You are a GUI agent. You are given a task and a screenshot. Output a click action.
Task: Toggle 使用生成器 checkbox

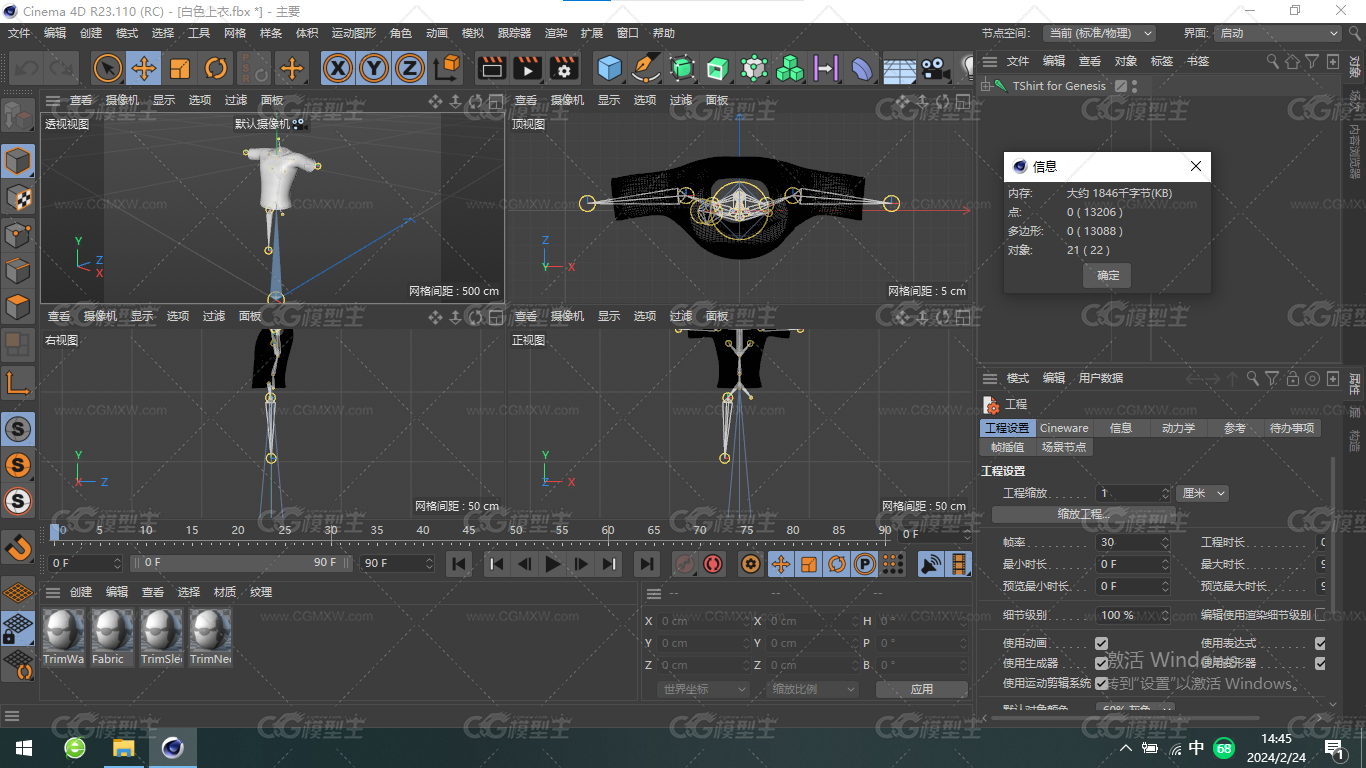coord(1101,663)
